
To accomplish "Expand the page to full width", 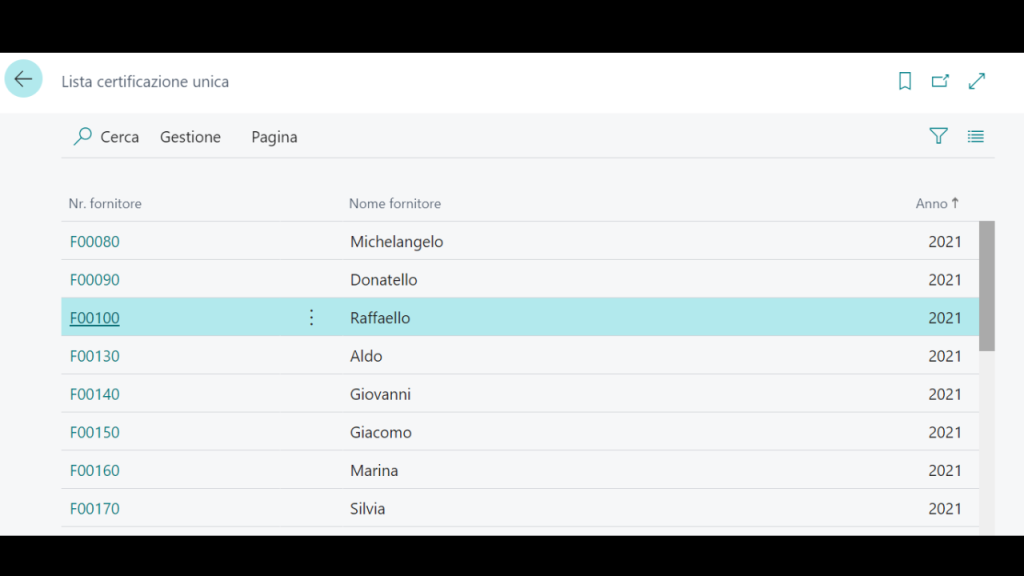I will tap(977, 81).
